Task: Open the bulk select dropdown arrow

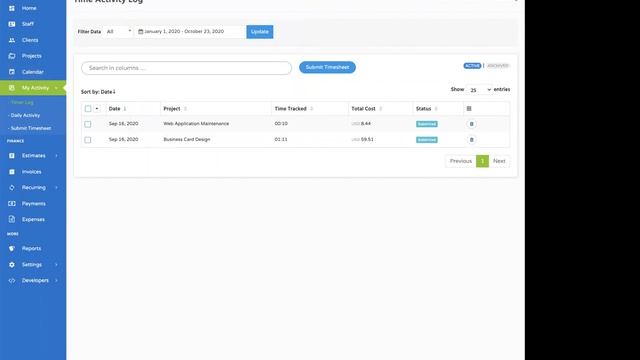Action: [97, 109]
